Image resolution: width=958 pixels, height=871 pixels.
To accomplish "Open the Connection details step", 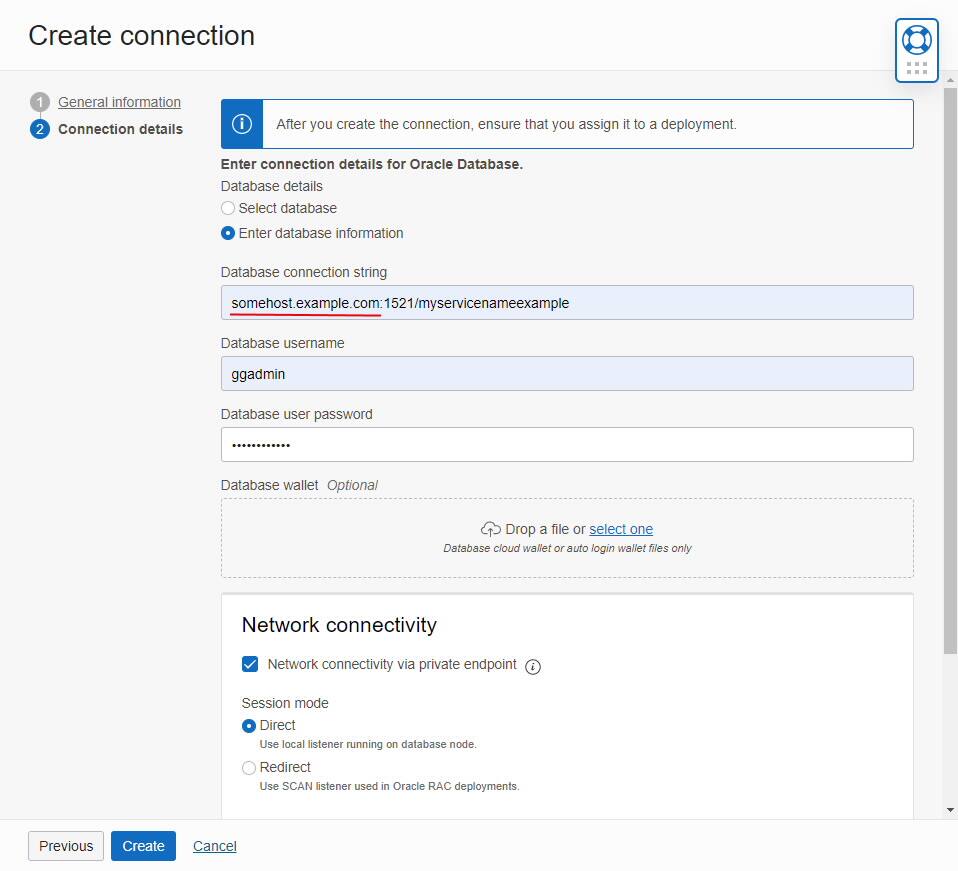I will coord(120,129).
